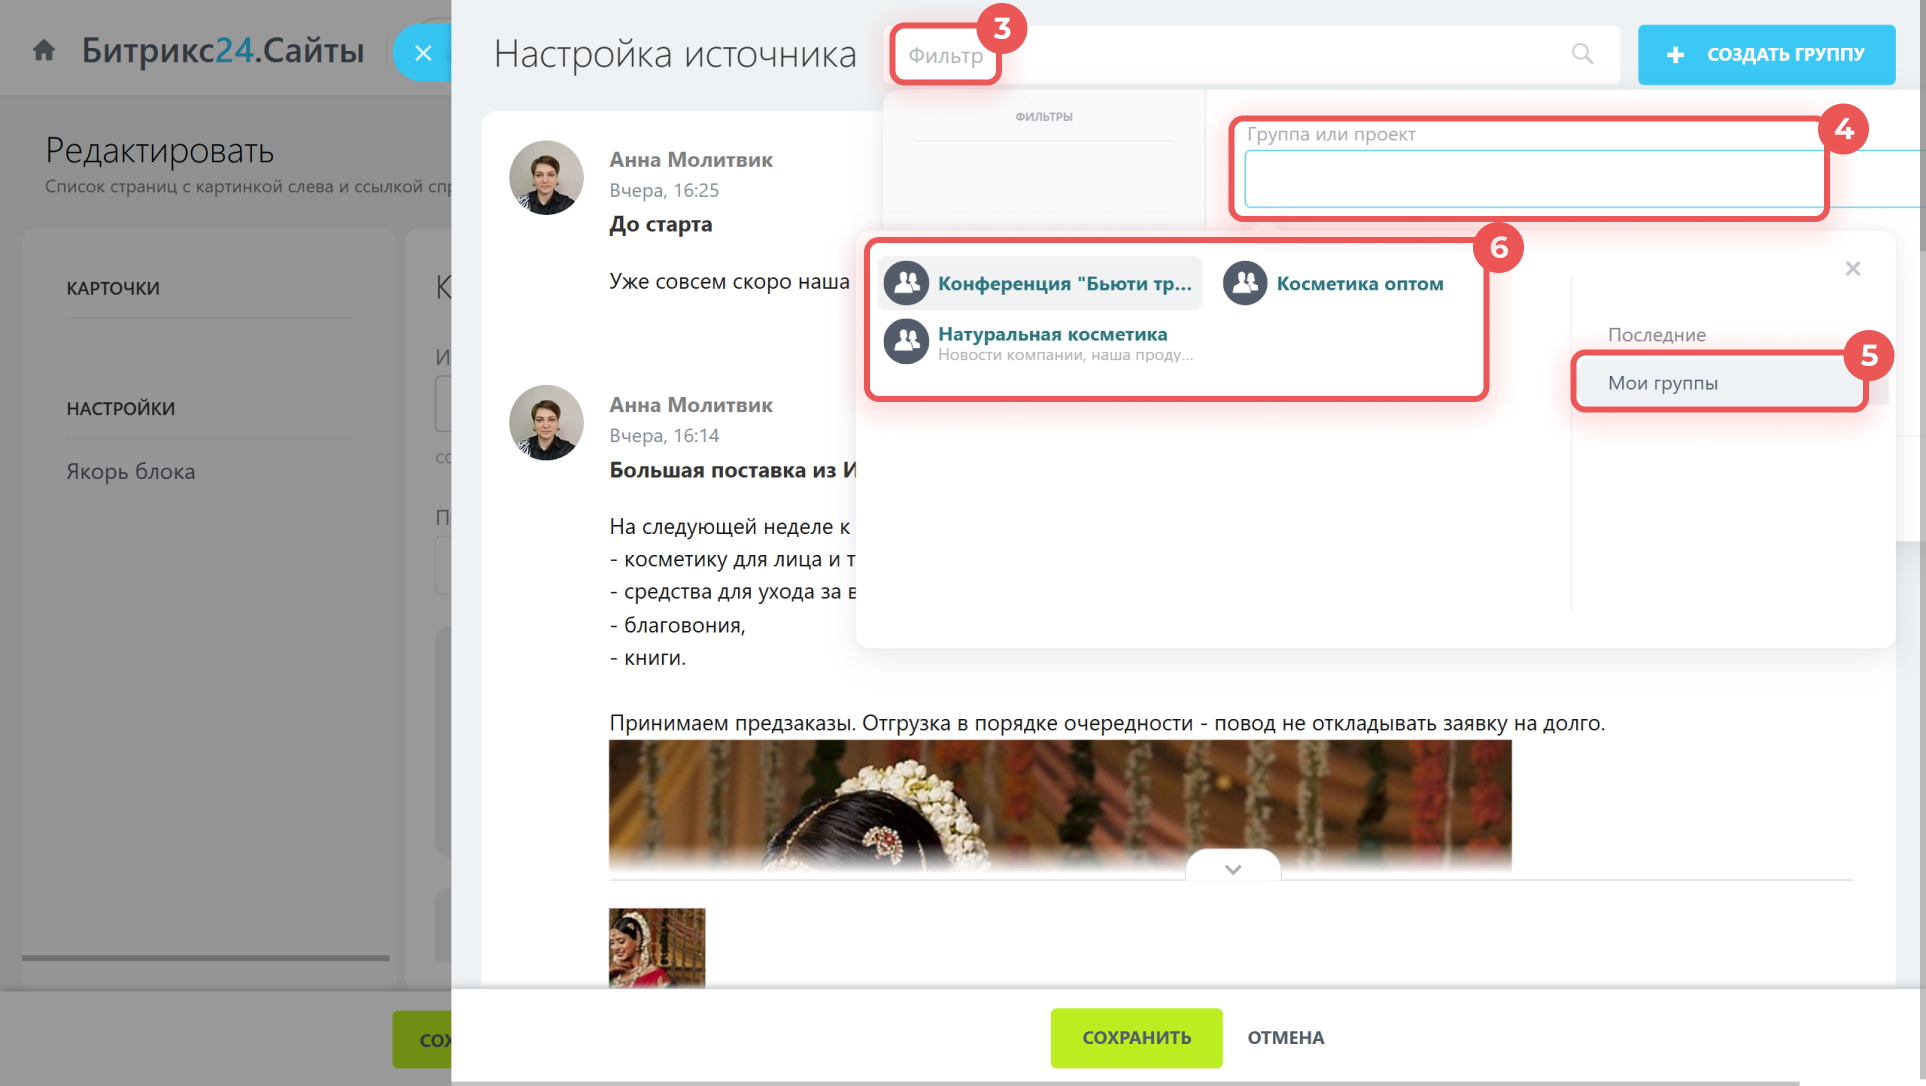Close the slider with the blue X button
Image resolution: width=1926 pixels, height=1086 pixels.
click(x=423, y=53)
